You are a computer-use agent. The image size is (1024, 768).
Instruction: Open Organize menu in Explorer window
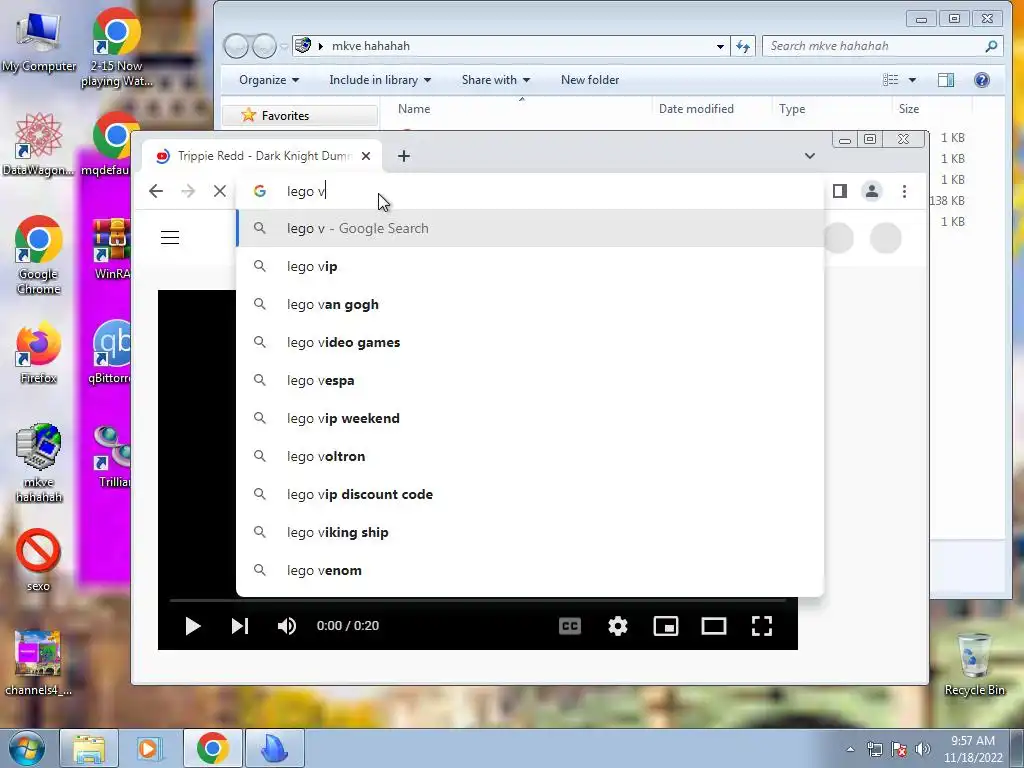[268, 80]
